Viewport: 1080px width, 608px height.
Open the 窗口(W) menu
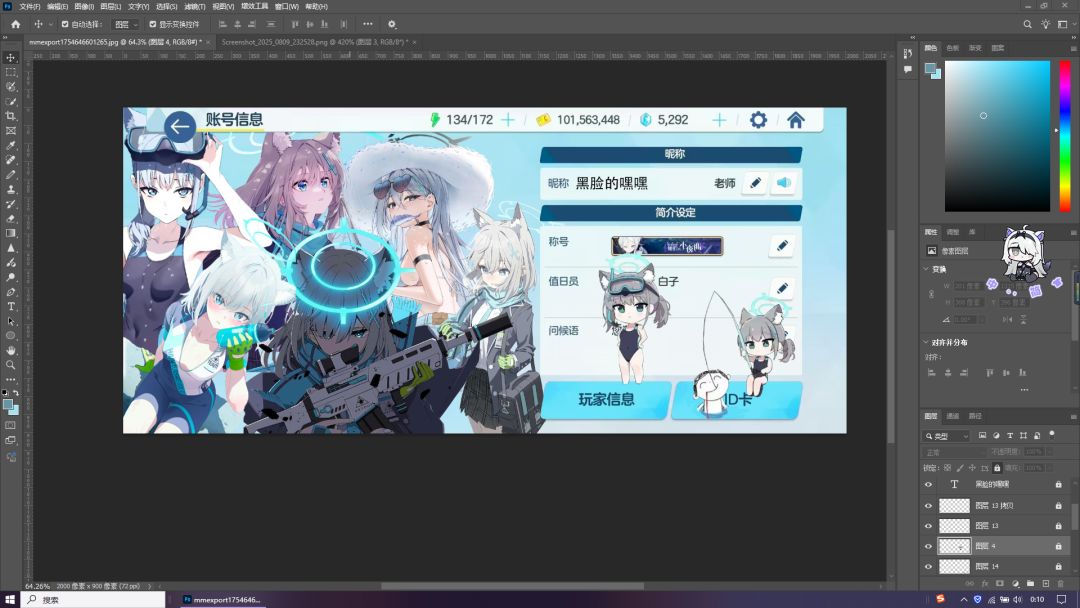click(287, 6)
